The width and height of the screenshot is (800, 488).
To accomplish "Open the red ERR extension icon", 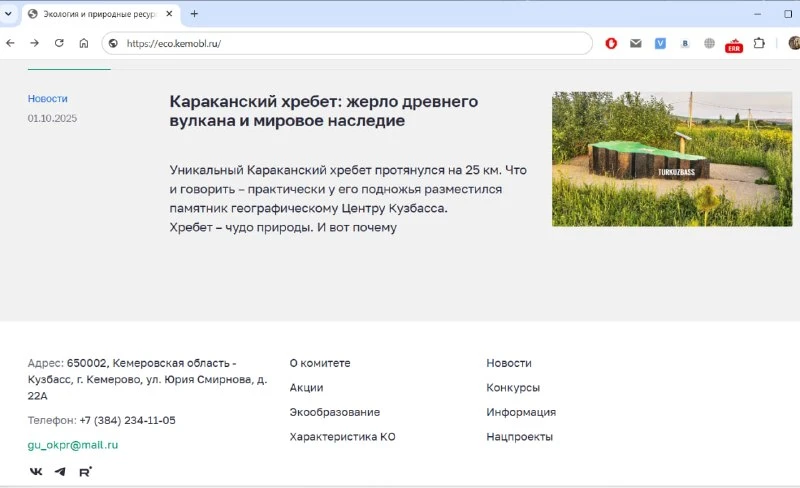I will pos(734,45).
